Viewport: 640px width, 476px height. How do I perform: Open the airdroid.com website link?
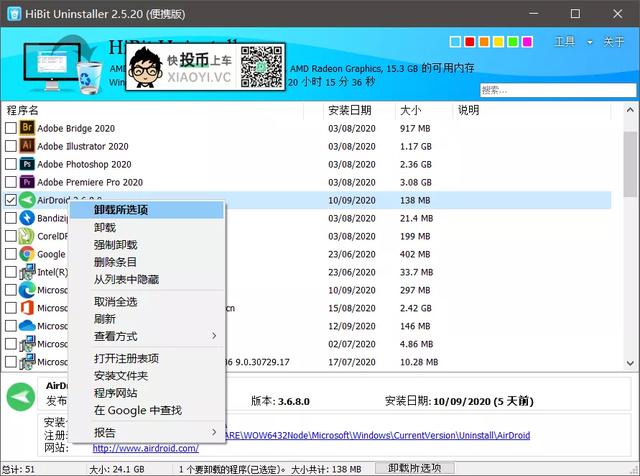coord(146,448)
